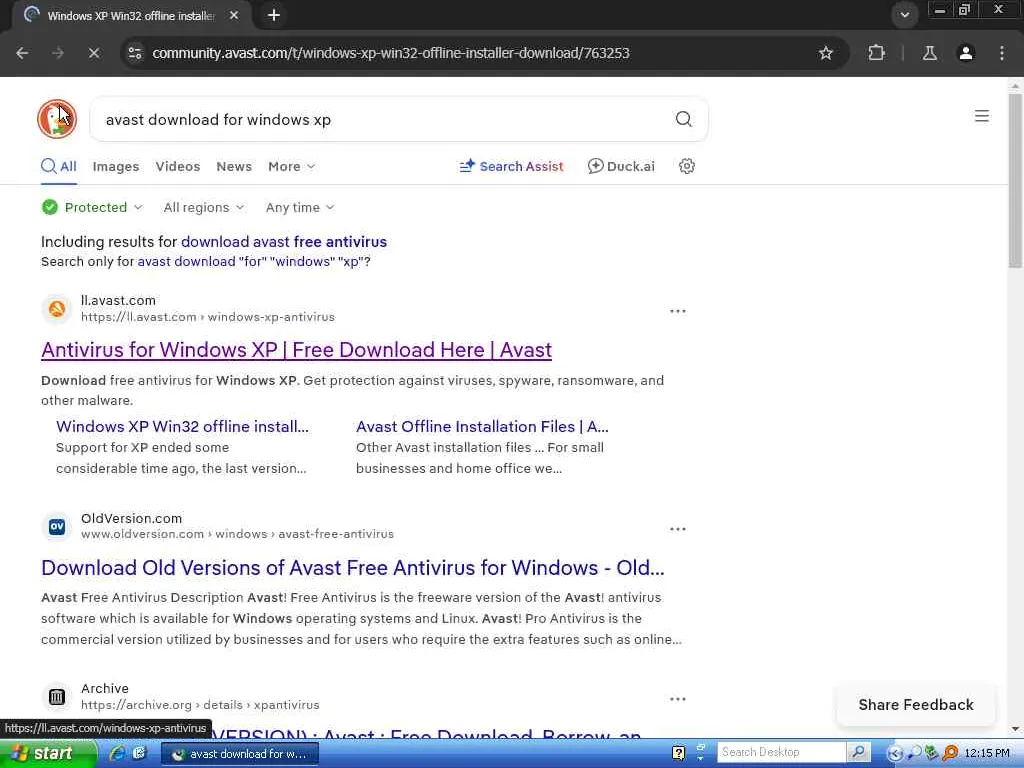1024x768 pixels.
Task: Open 'Windows XP Win32 offline install' sublink
Action: [x=182, y=426]
